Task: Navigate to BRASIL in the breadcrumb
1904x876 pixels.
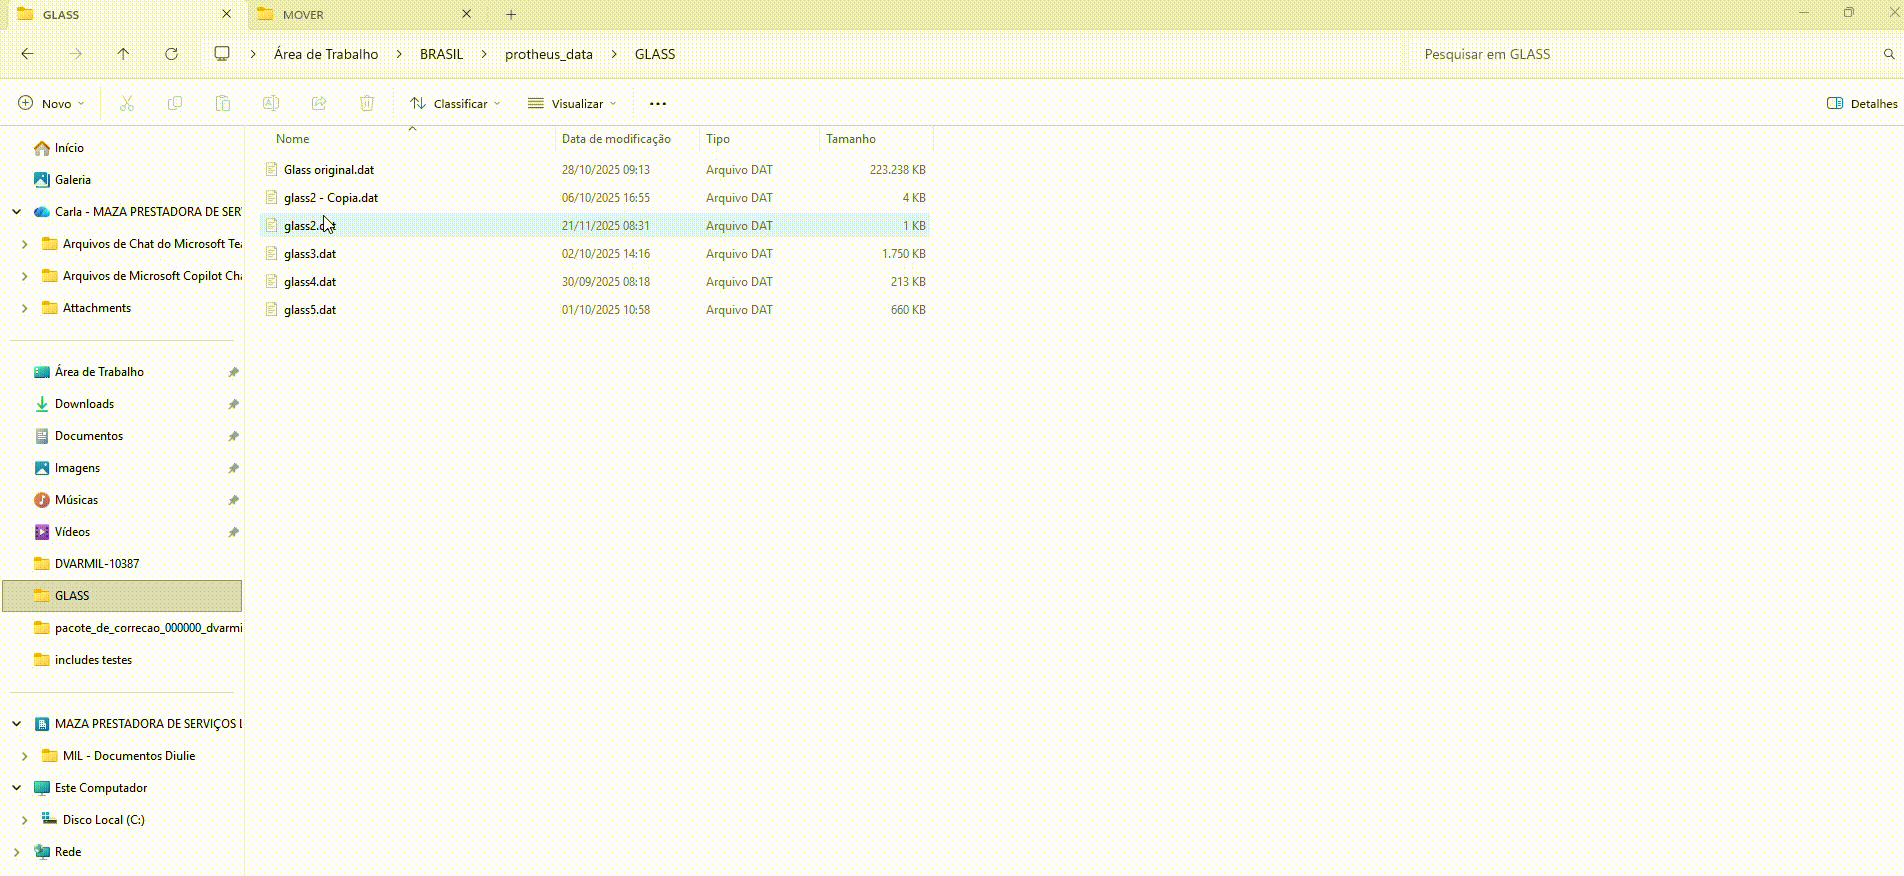Action: click(441, 54)
